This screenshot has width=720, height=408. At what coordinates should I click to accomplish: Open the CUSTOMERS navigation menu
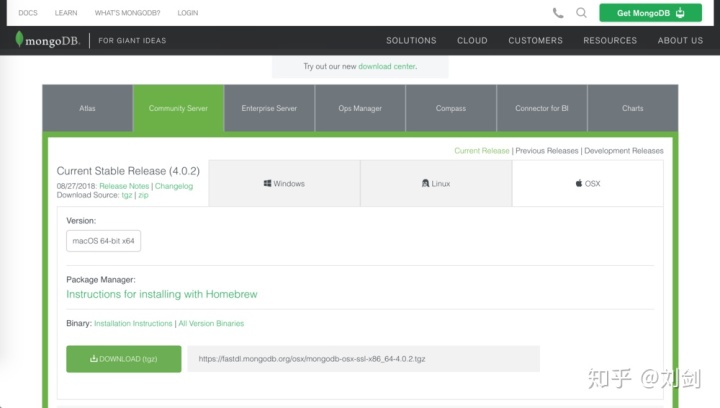click(535, 40)
